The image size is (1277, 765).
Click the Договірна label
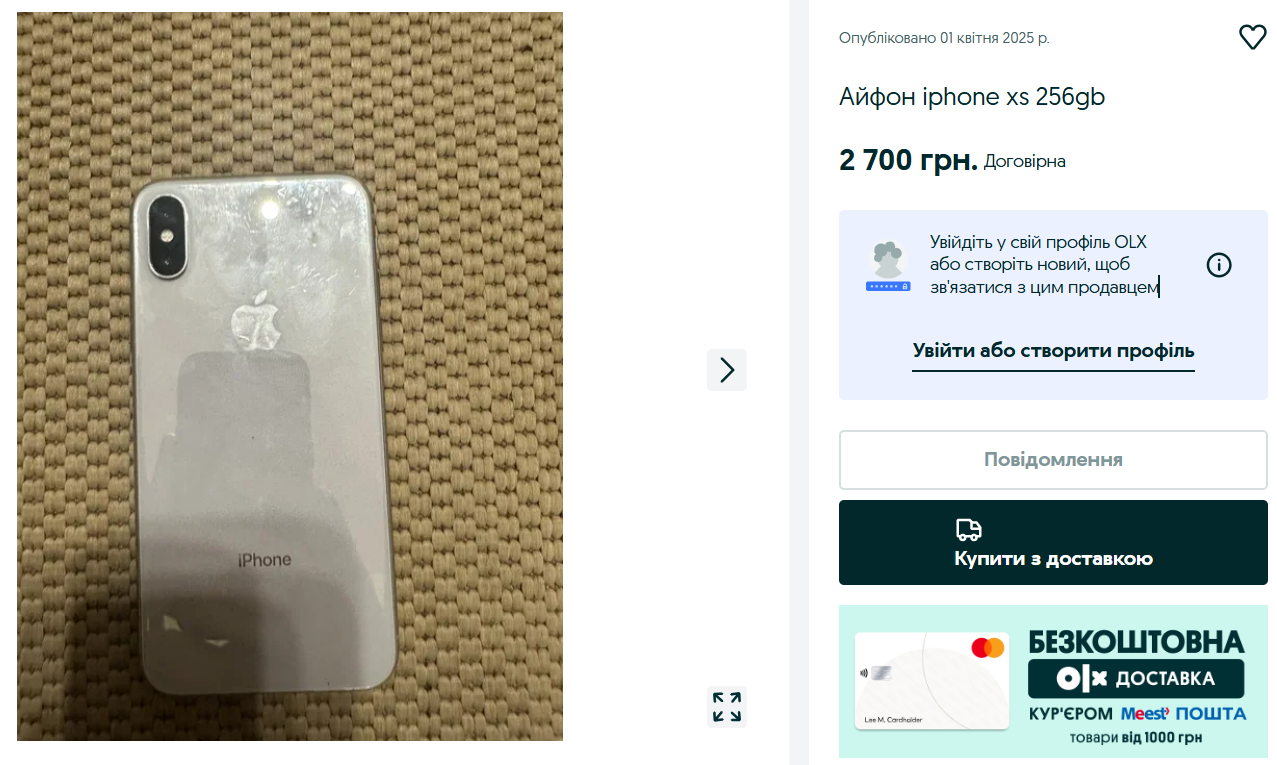pos(1025,161)
